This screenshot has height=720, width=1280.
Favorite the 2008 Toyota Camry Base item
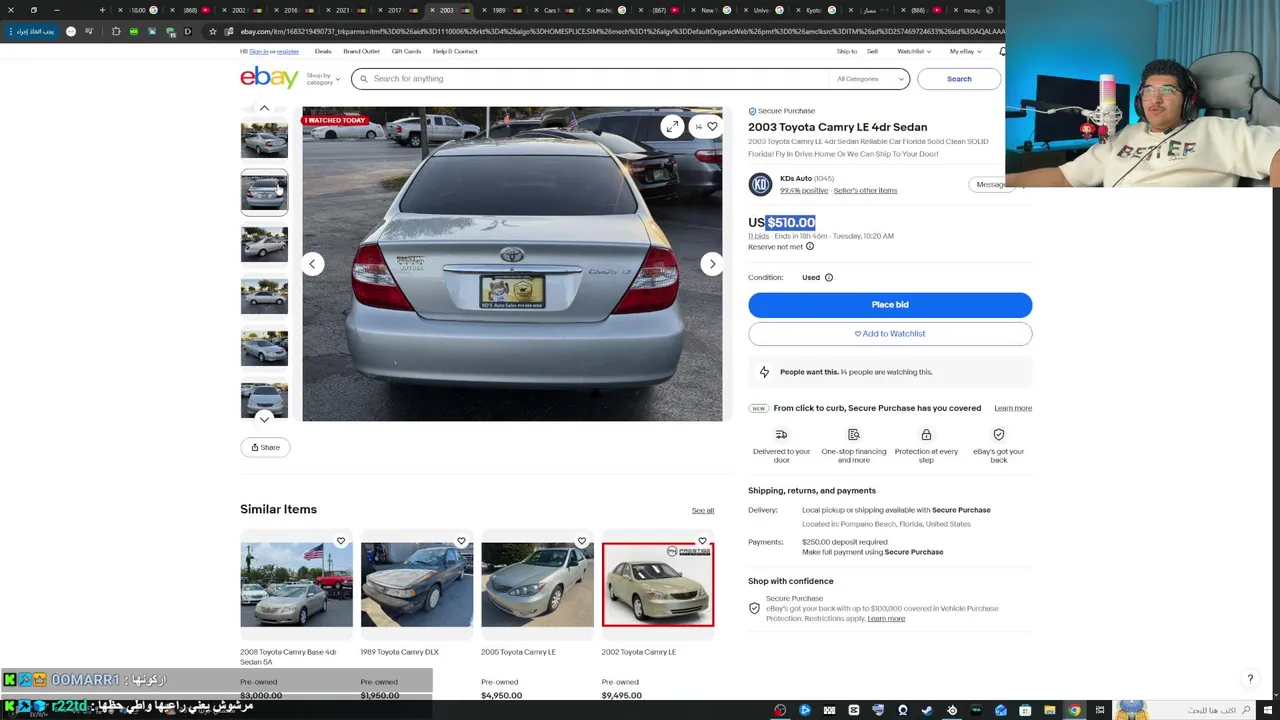click(x=341, y=541)
